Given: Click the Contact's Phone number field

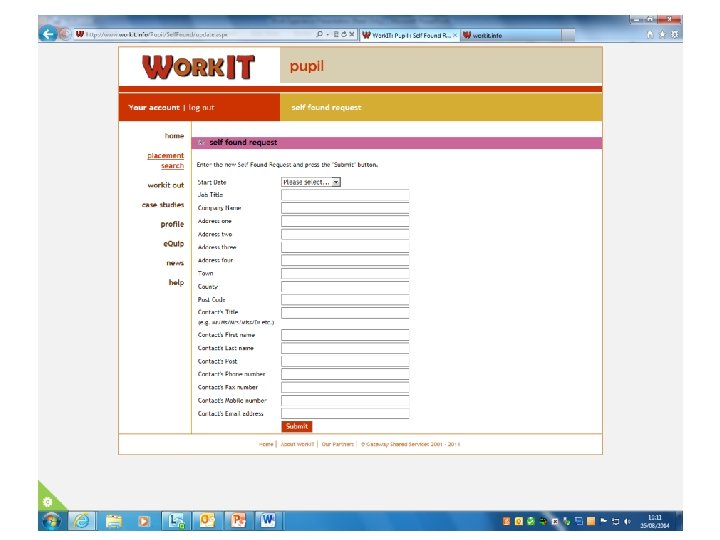Looking at the screenshot, I should pyautogui.click(x=345, y=374).
